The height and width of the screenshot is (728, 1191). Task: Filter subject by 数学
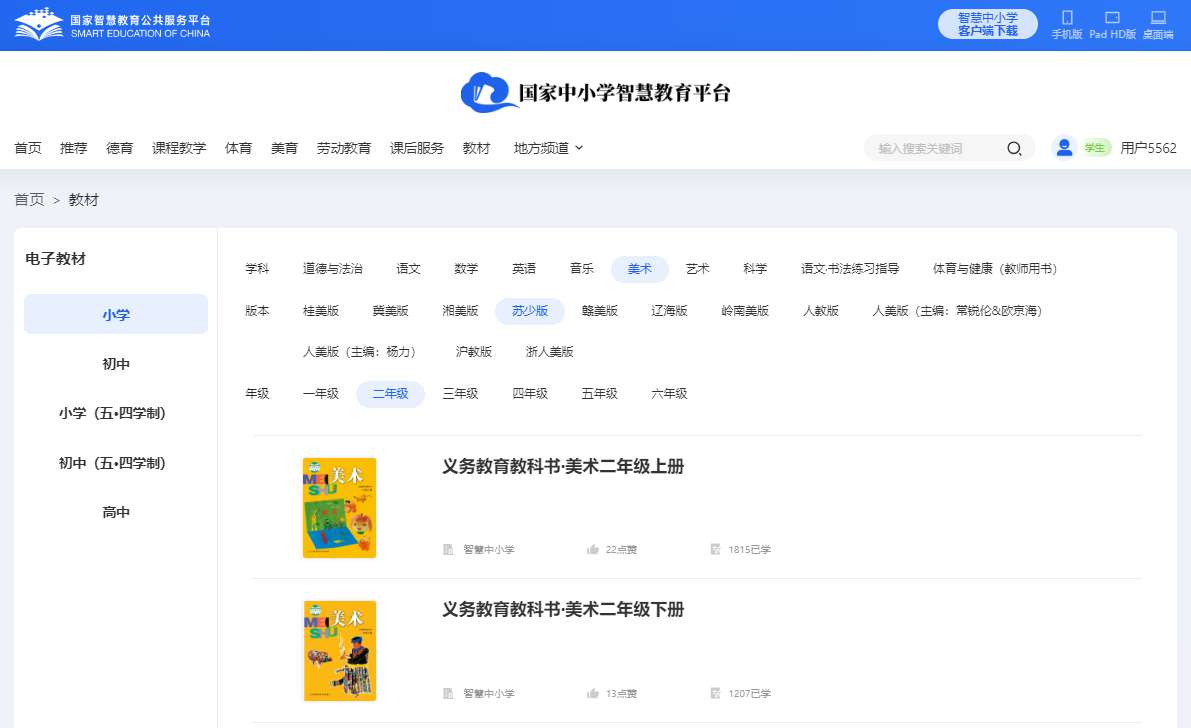(466, 269)
